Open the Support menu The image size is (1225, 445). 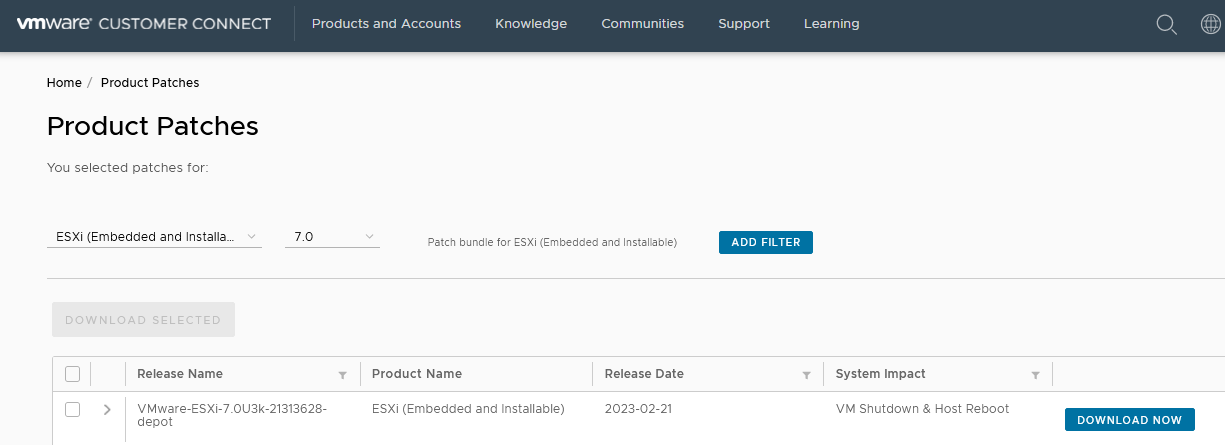tap(744, 24)
